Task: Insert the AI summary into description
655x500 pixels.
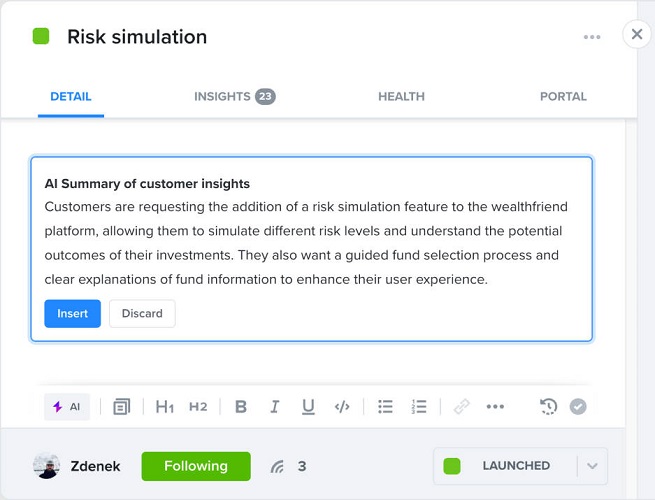Action: coord(72,314)
